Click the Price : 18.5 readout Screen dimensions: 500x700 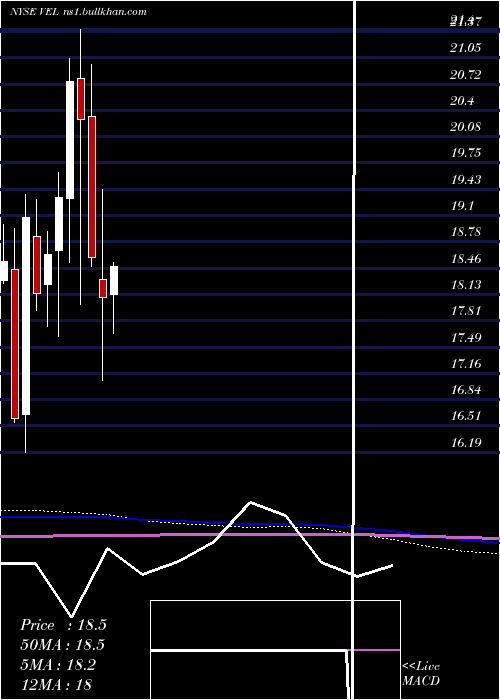(63, 625)
